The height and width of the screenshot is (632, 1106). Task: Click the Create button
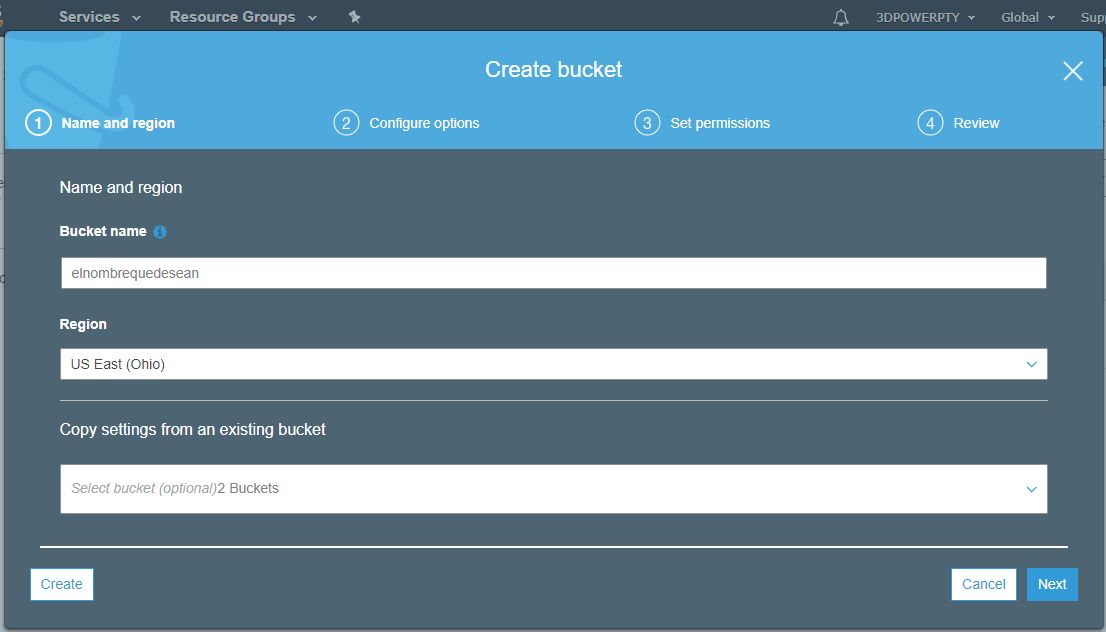coord(61,584)
